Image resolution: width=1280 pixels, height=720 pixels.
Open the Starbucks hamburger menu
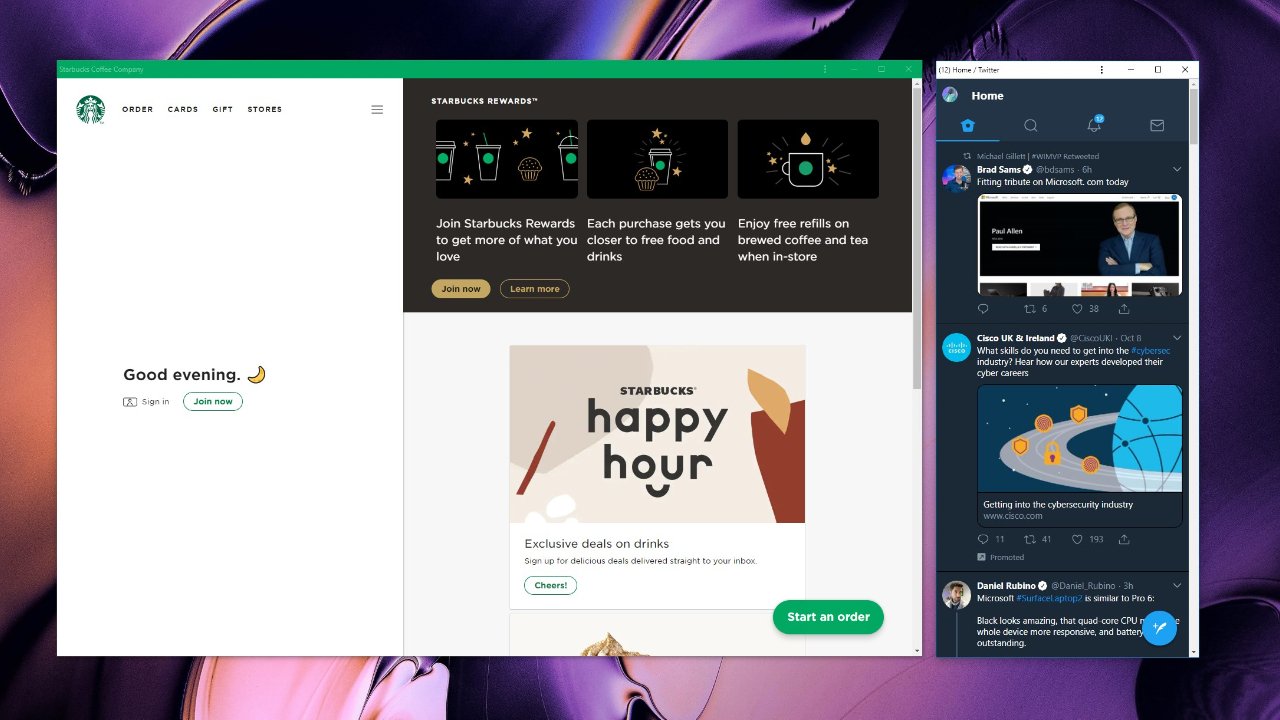coord(377,109)
